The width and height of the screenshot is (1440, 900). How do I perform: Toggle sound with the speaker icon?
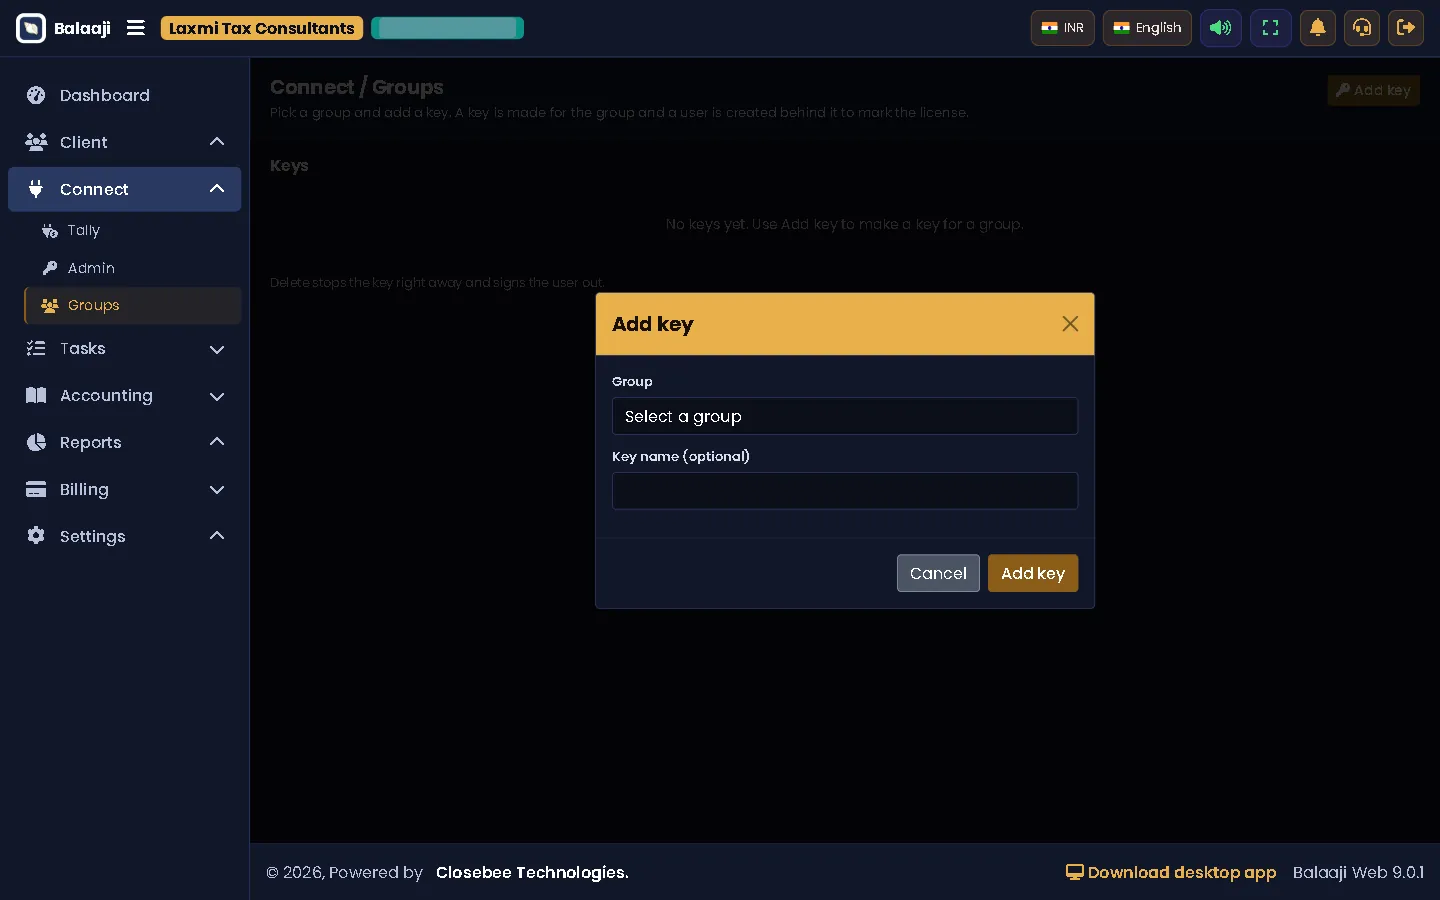pos(1221,28)
